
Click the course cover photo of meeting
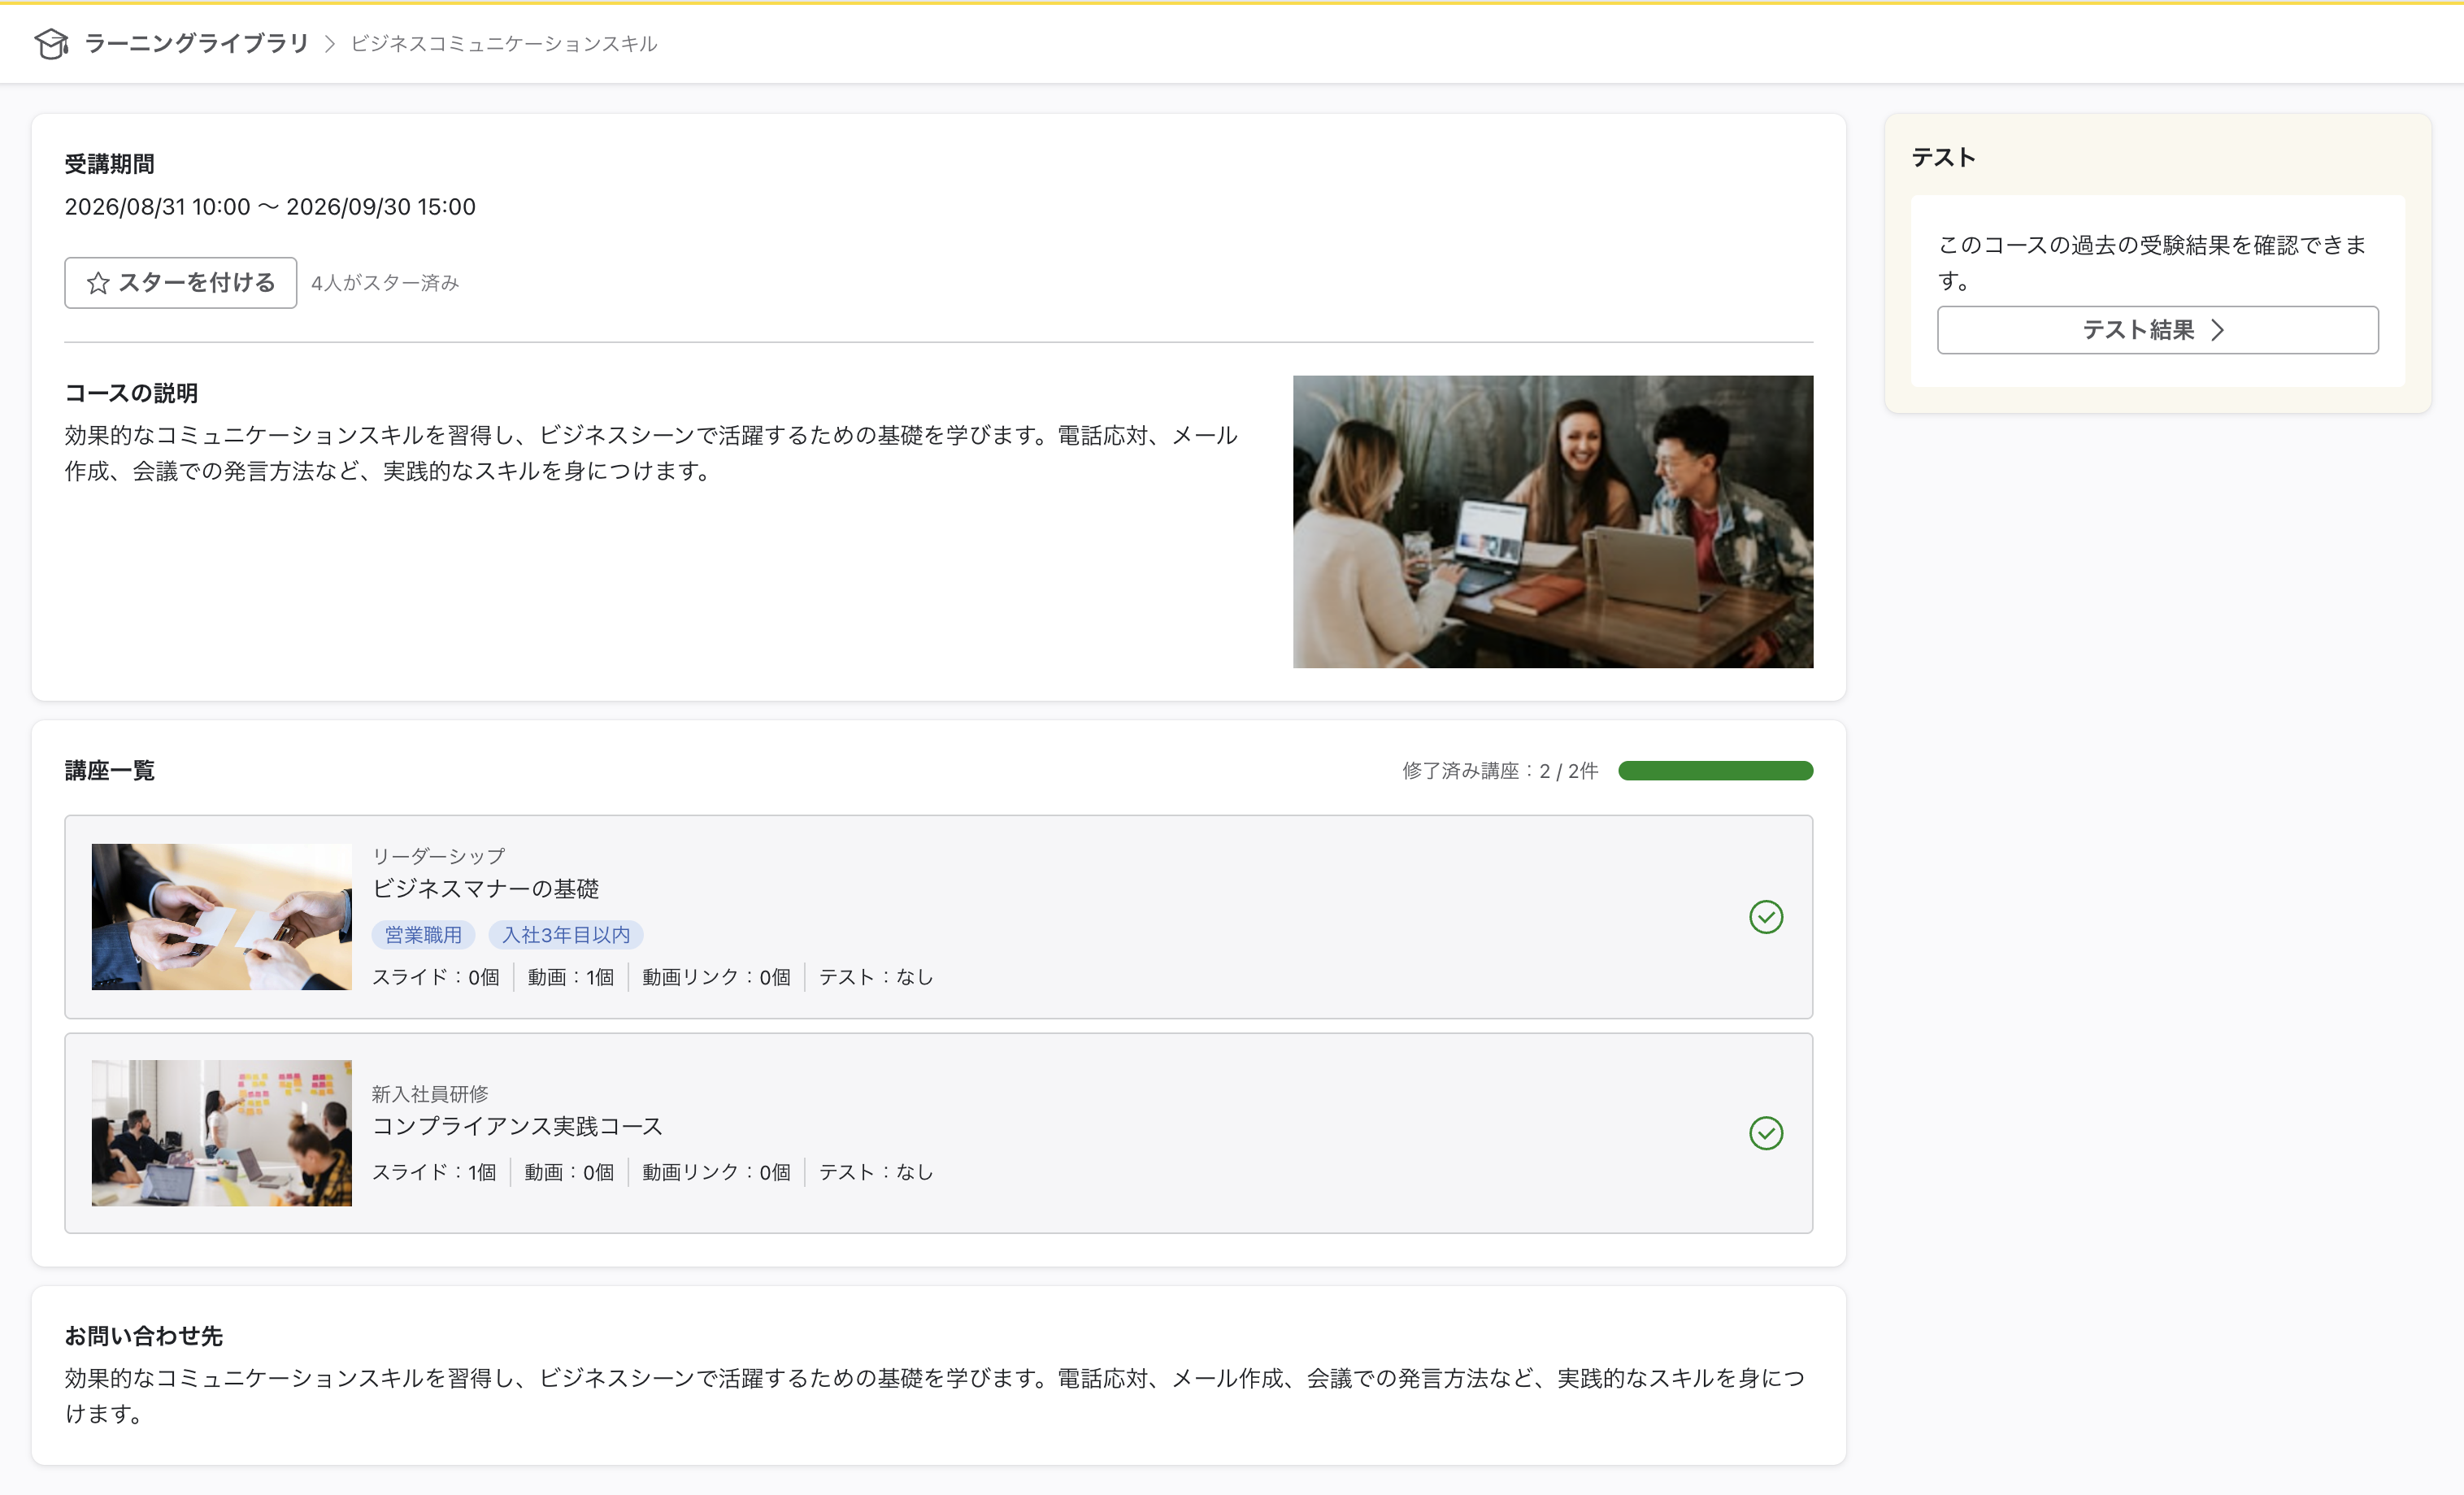coord(1553,522)
